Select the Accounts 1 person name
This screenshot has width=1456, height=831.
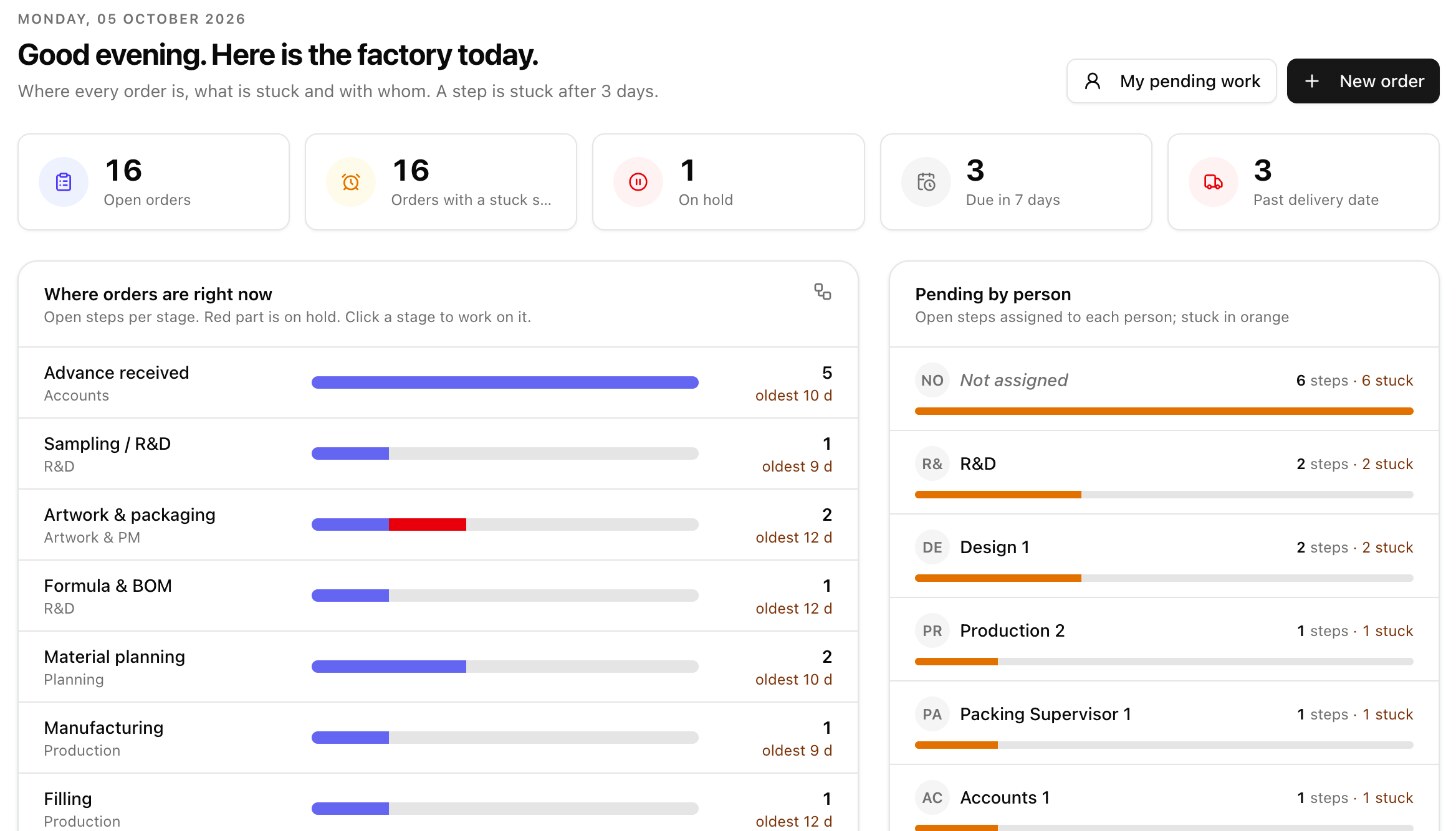[x=1005, y=798]
